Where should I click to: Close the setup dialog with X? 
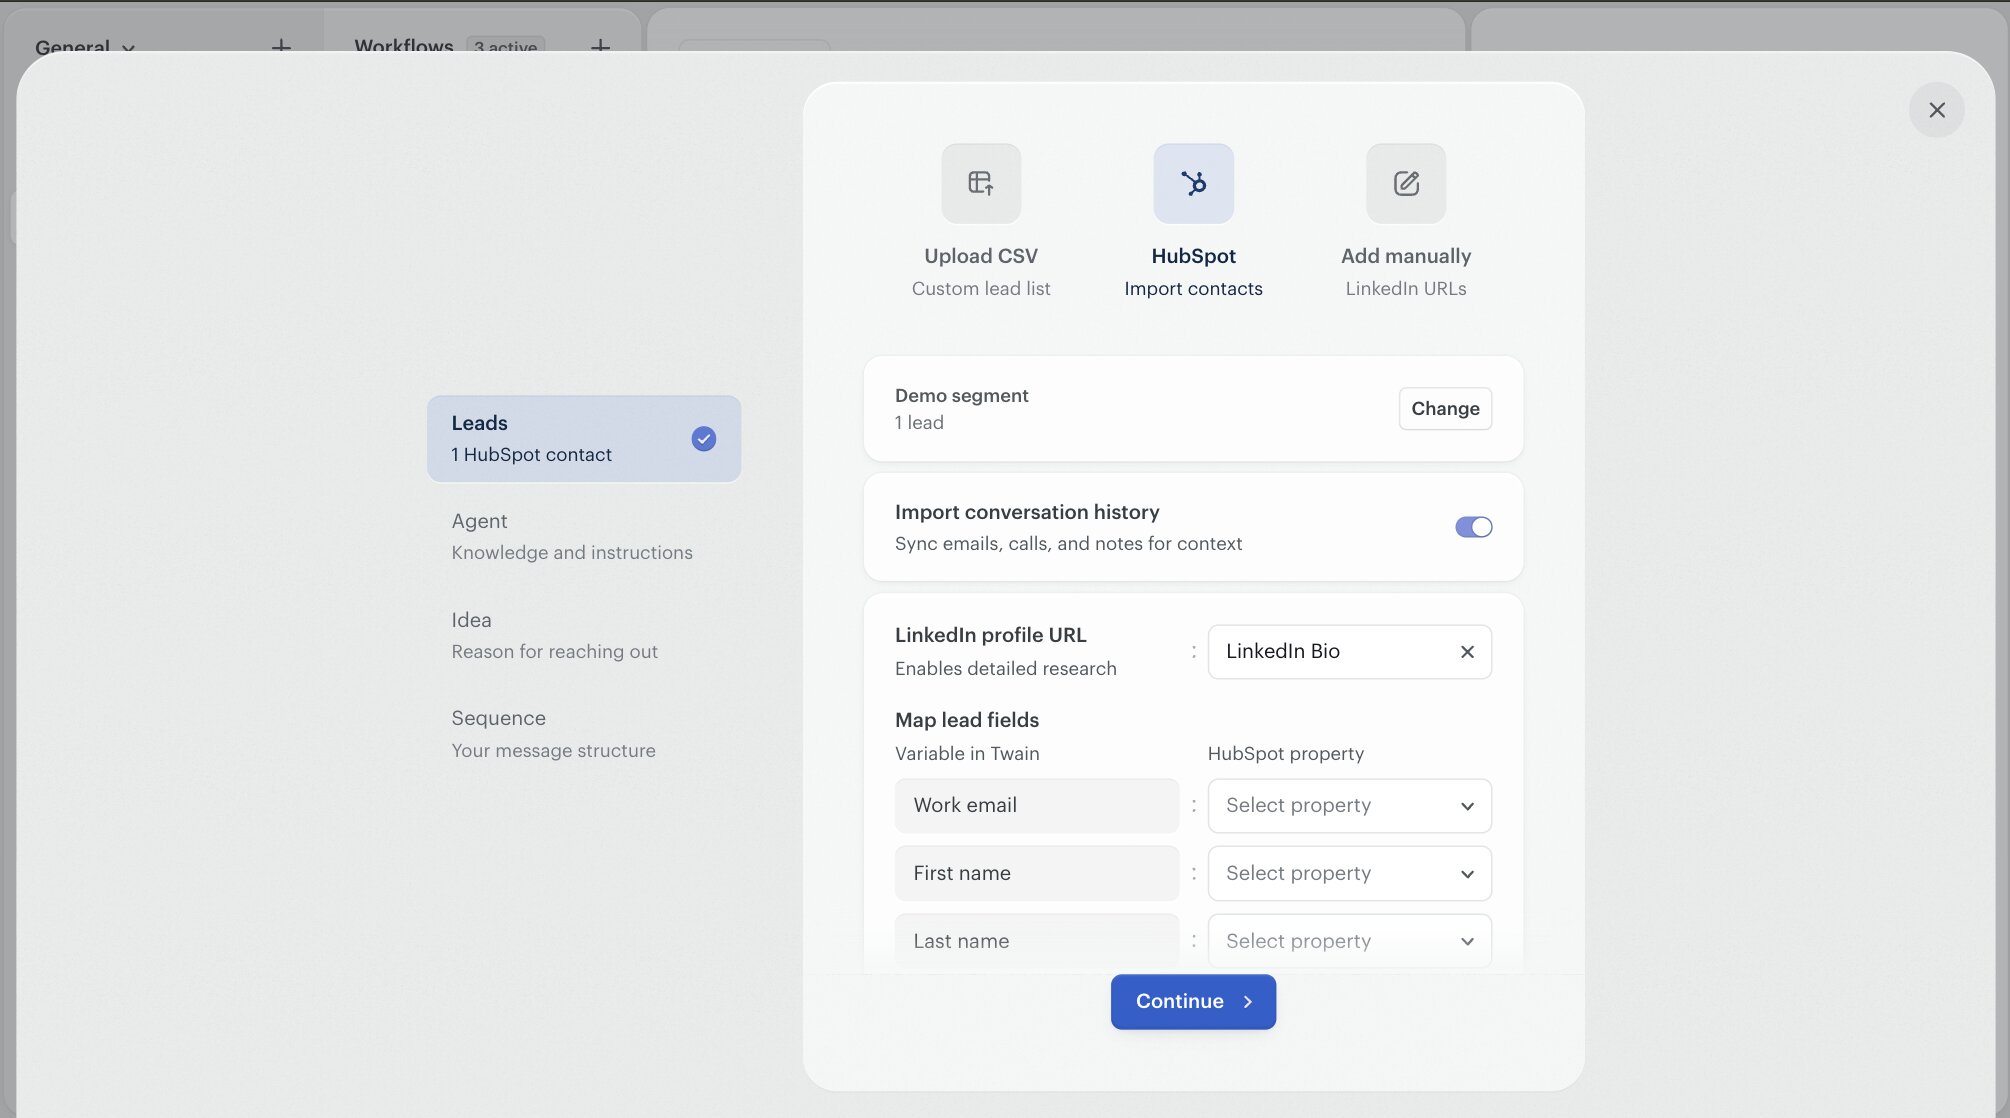1936,110
